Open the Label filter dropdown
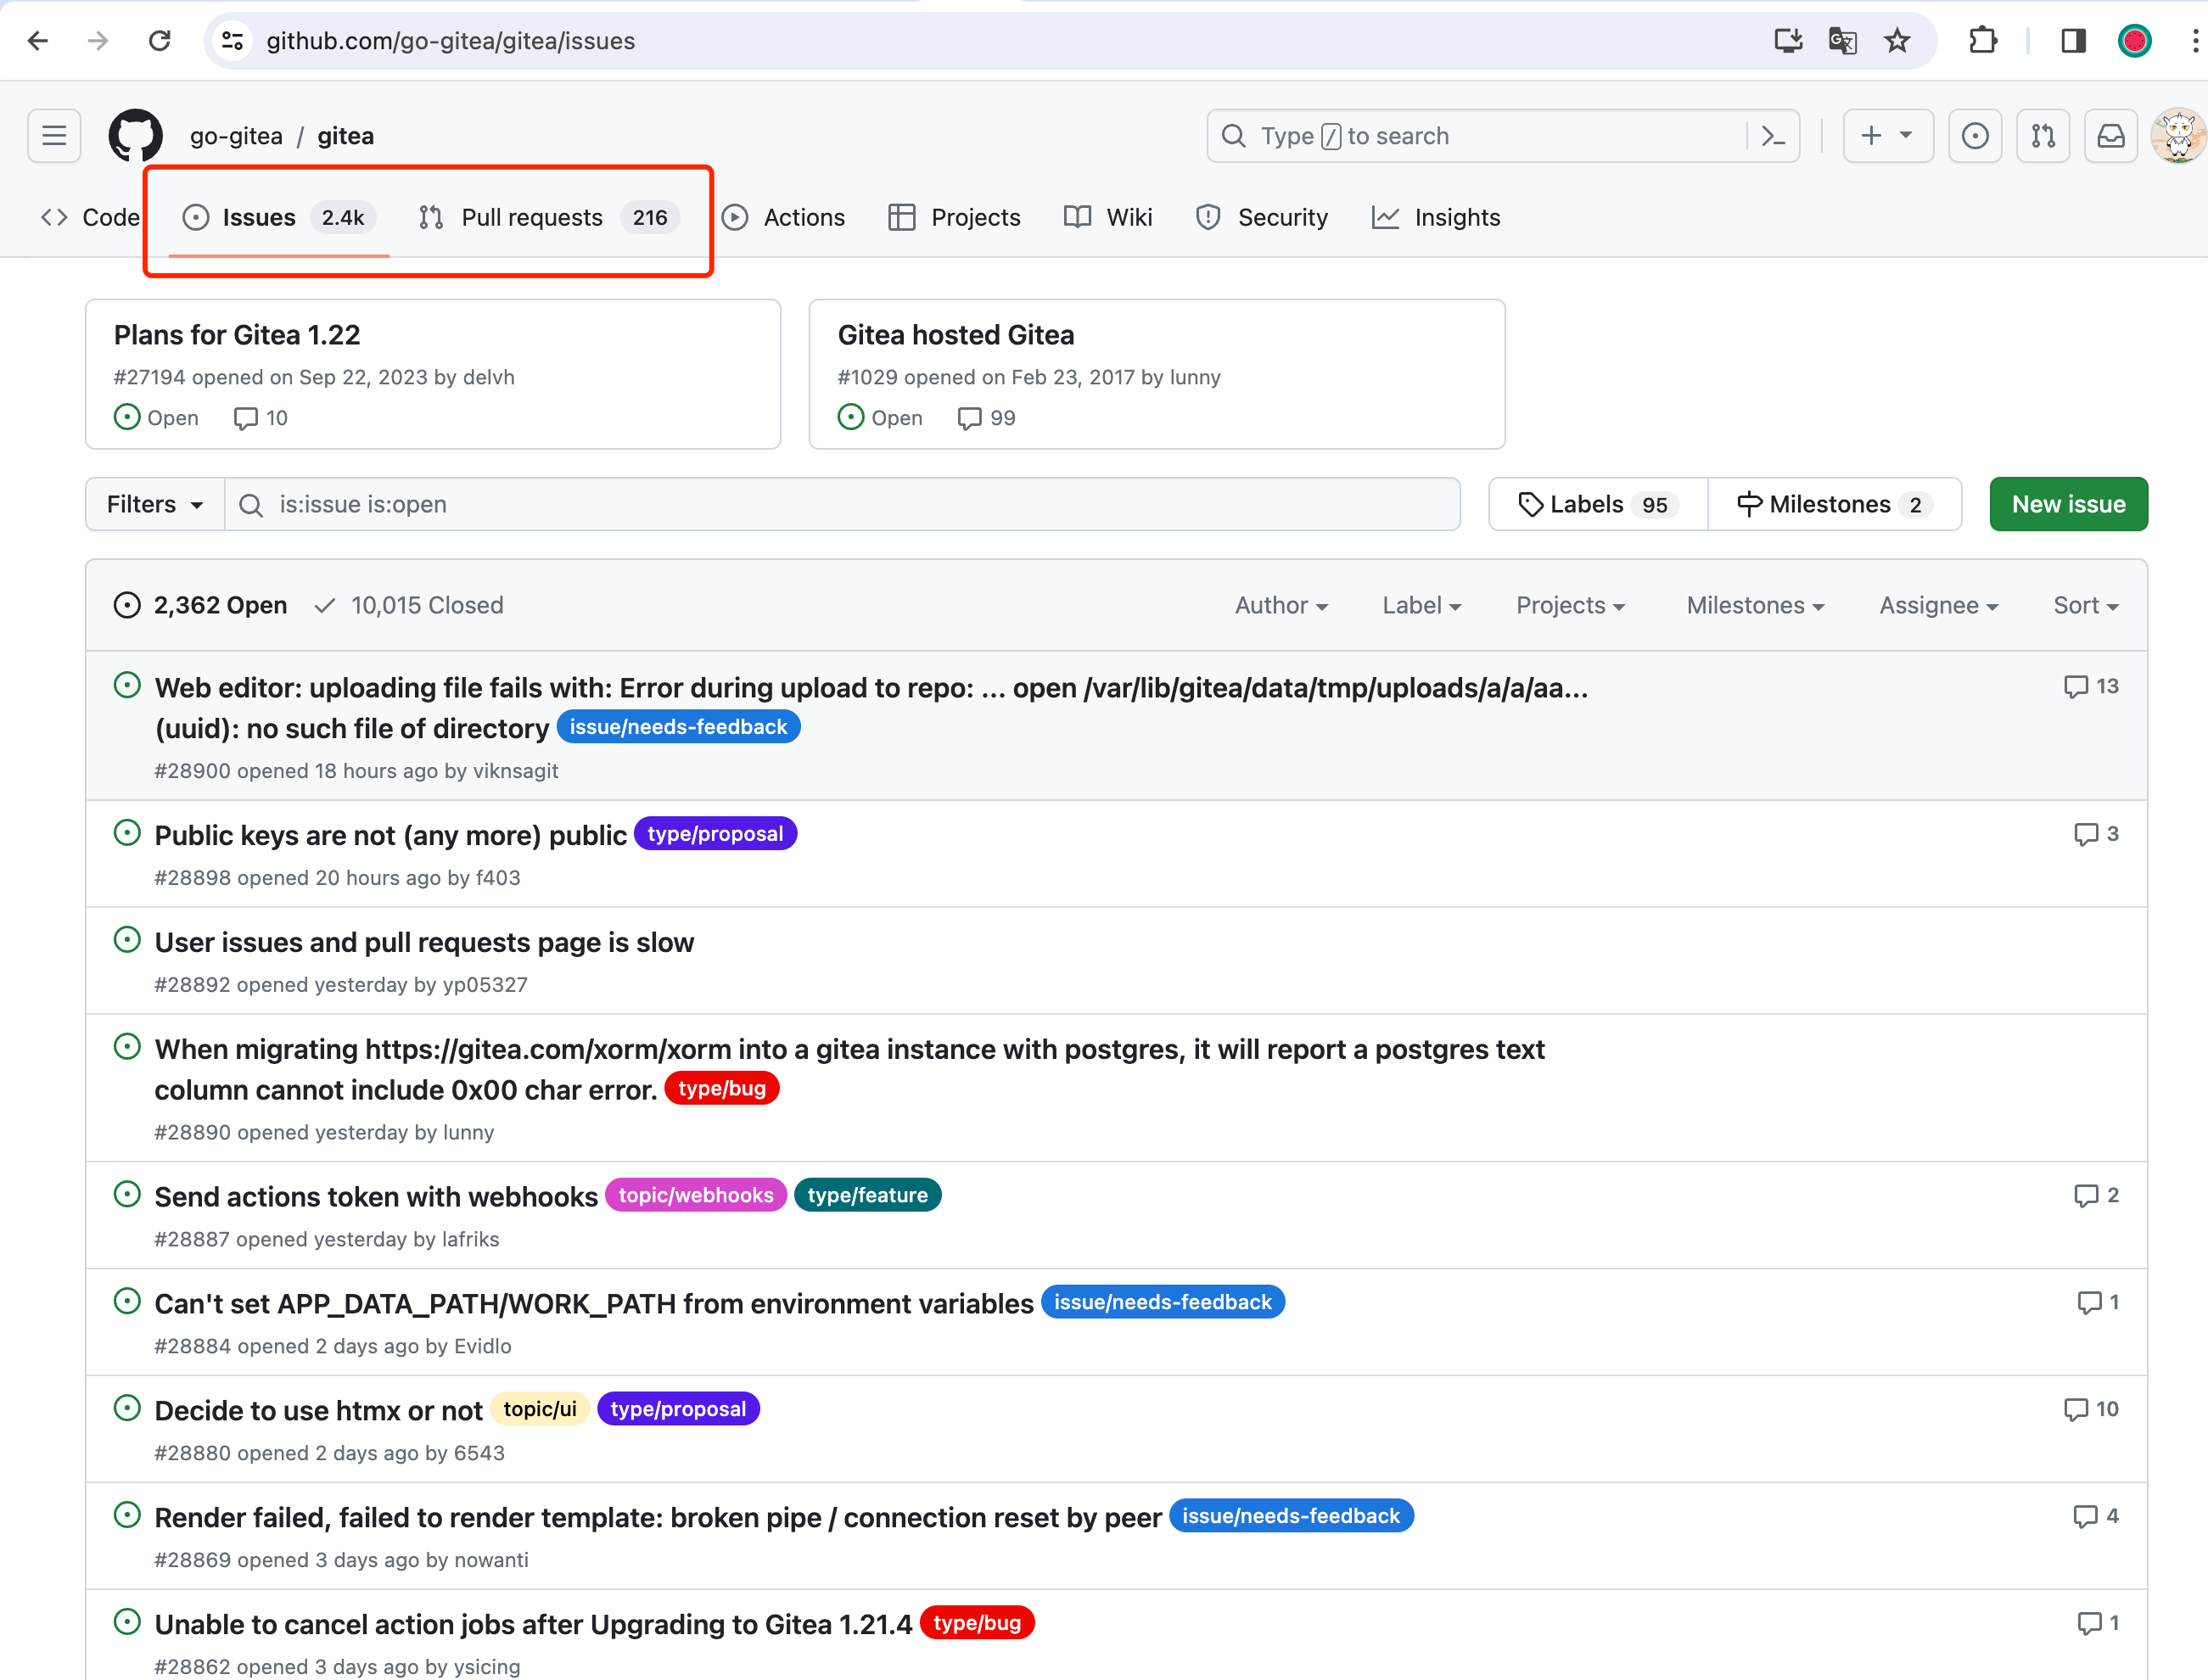The width and height of the screenshot is (2208, 1680). click(x=1421, y=605)
